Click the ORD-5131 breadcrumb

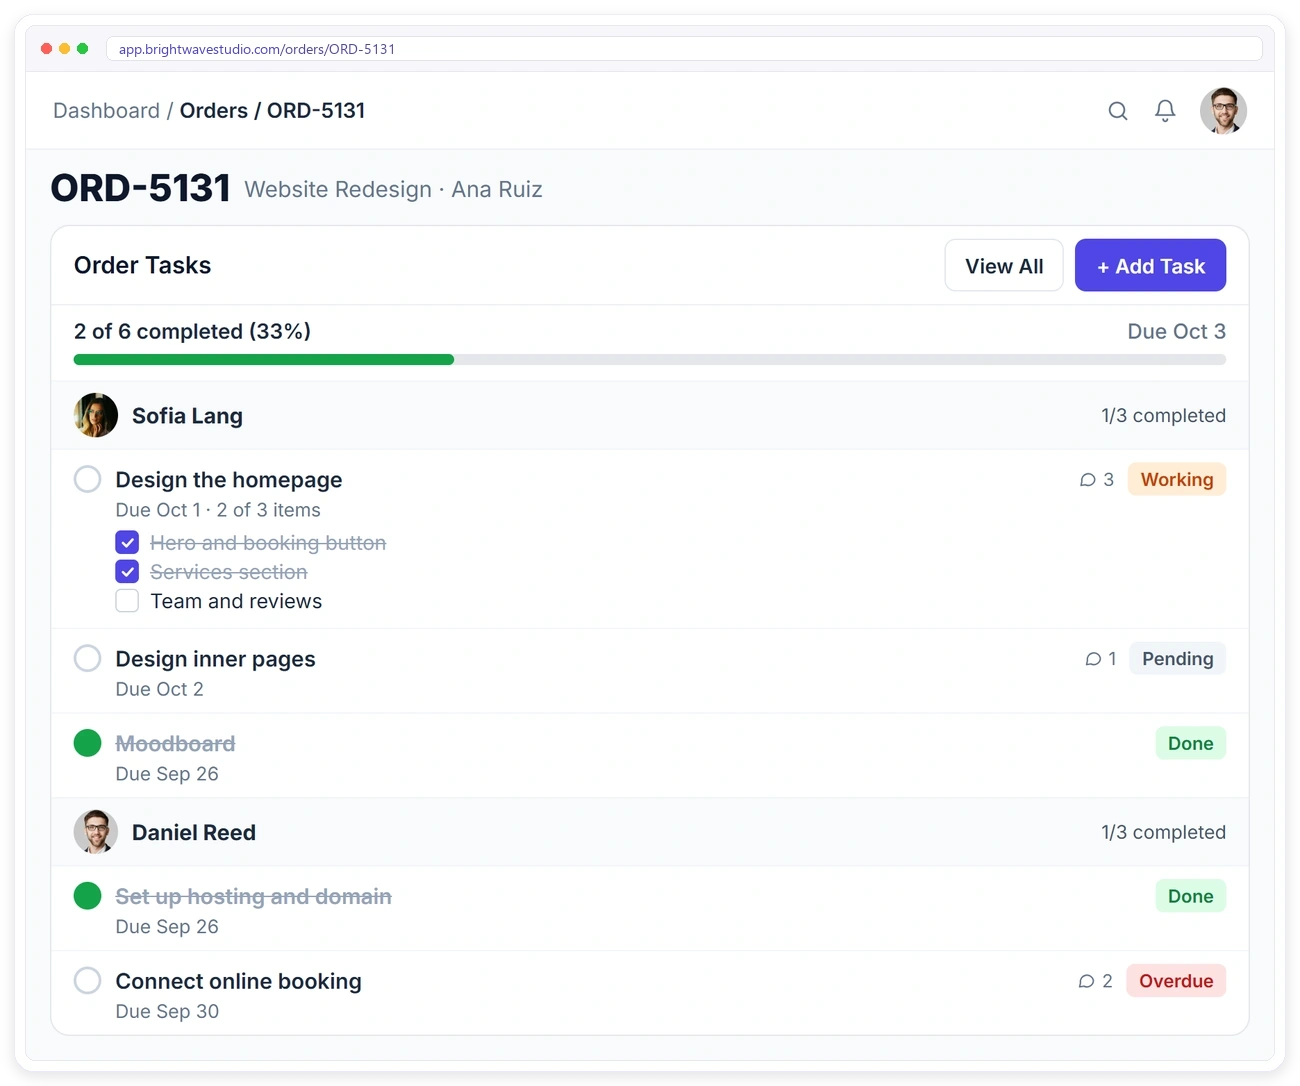316,111
